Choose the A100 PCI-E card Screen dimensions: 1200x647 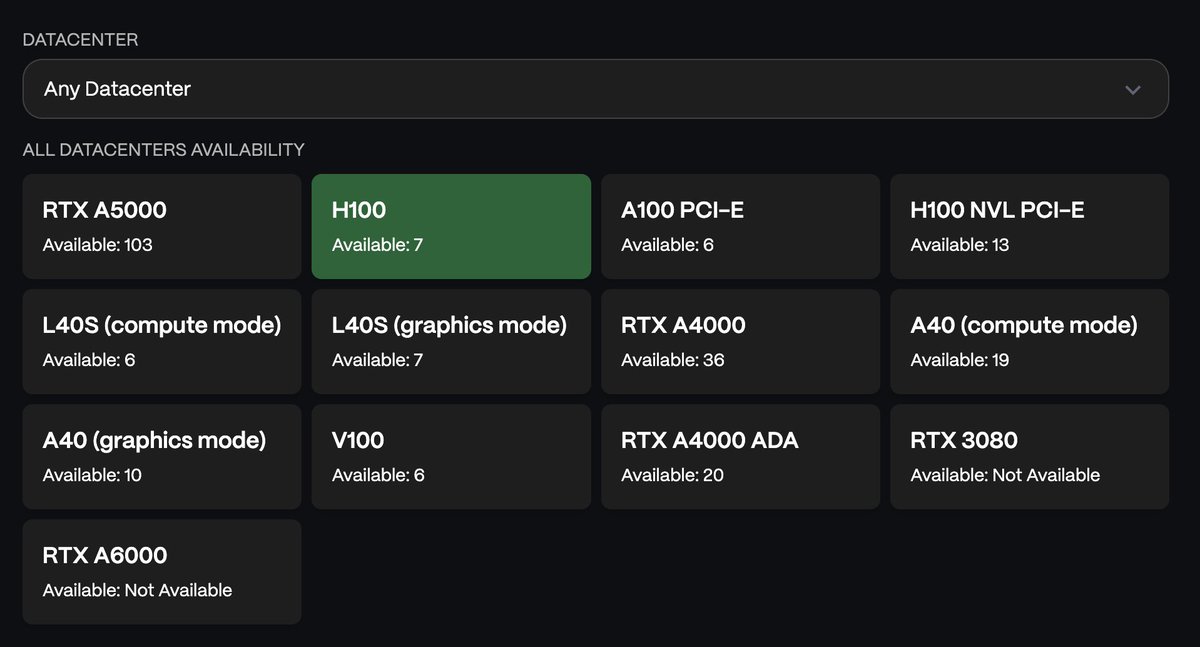coord(740,226)
